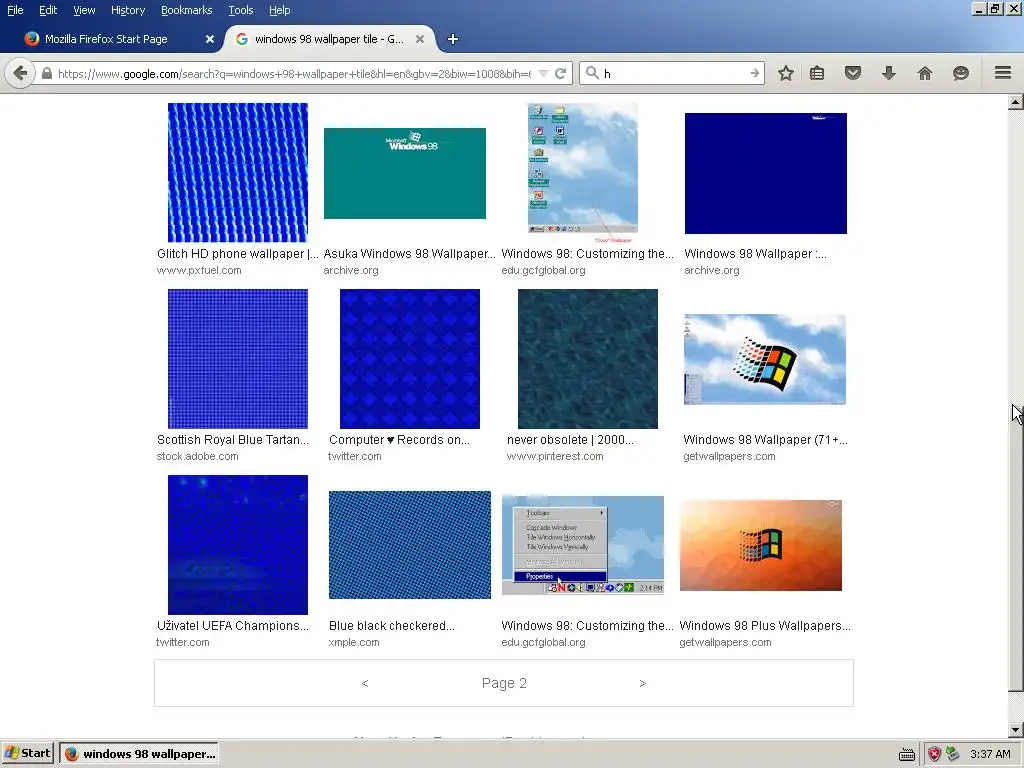Open the hamburger menu

[1003, 72]
